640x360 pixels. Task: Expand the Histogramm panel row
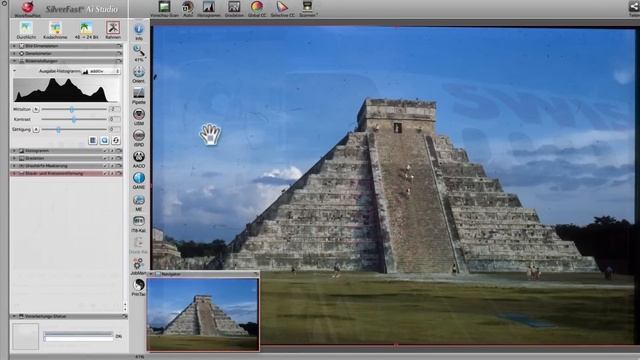tap(14, 151)
